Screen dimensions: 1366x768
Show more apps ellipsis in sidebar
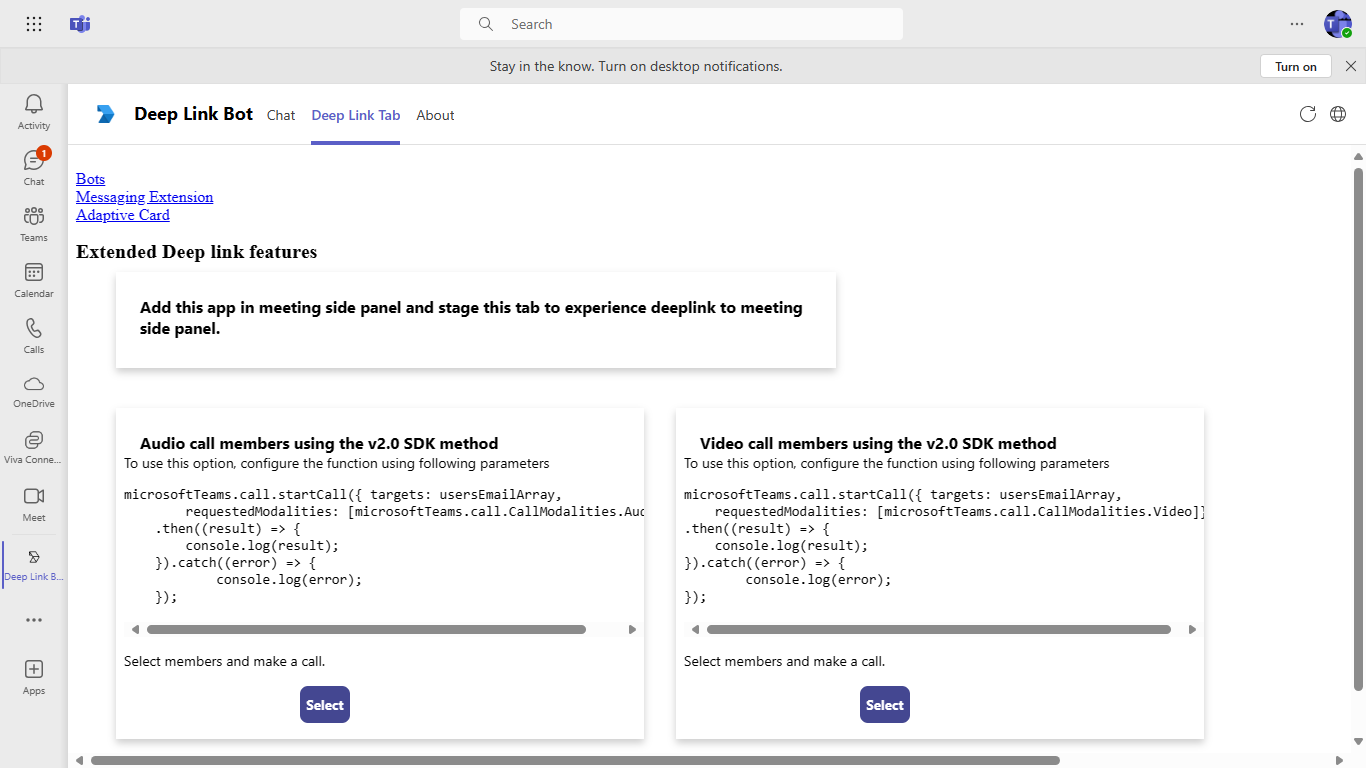[34, 620]
